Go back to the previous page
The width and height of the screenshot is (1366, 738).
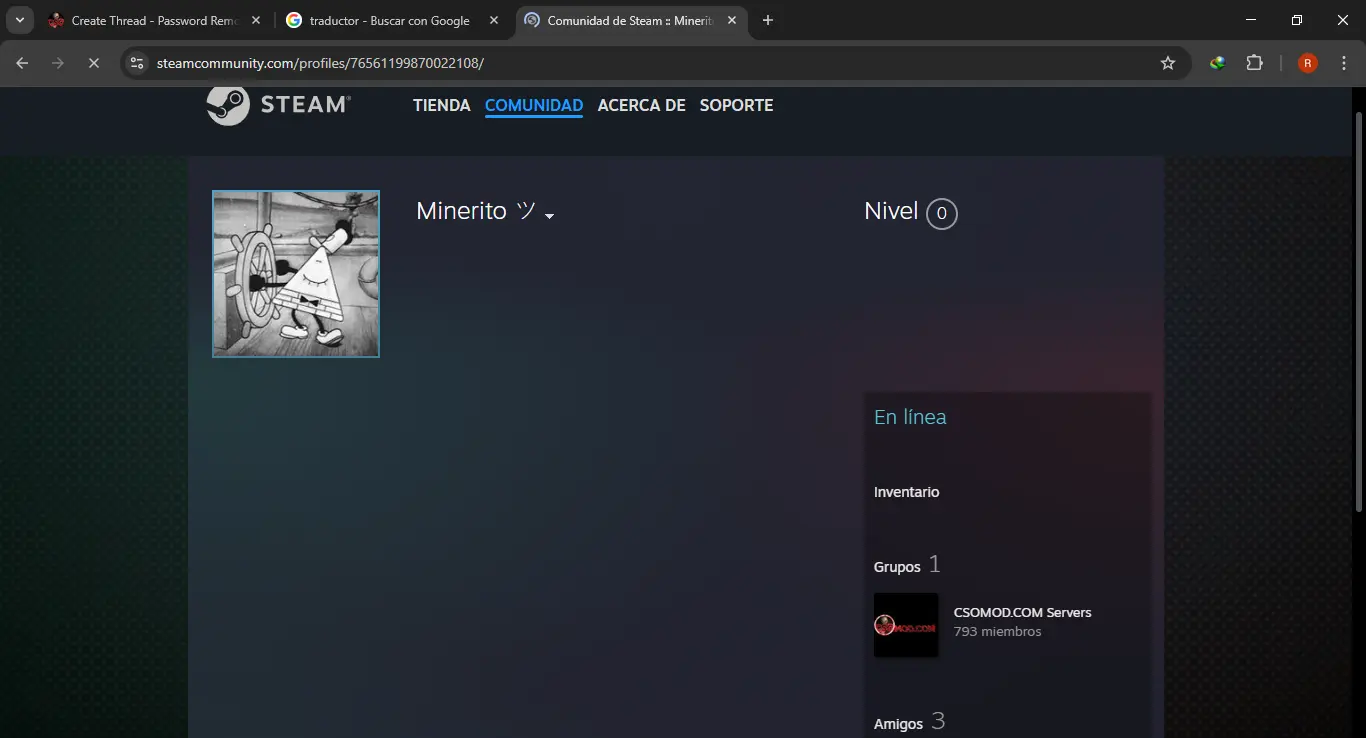tap(22, 63)
